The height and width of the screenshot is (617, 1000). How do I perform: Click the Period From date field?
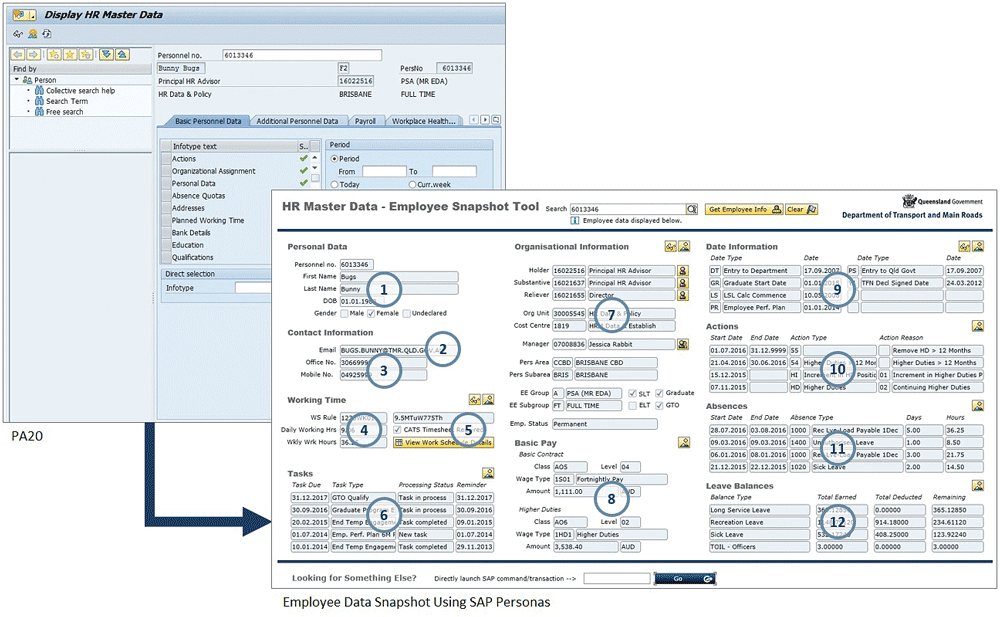pyautogui.click(x=384, y=172)
